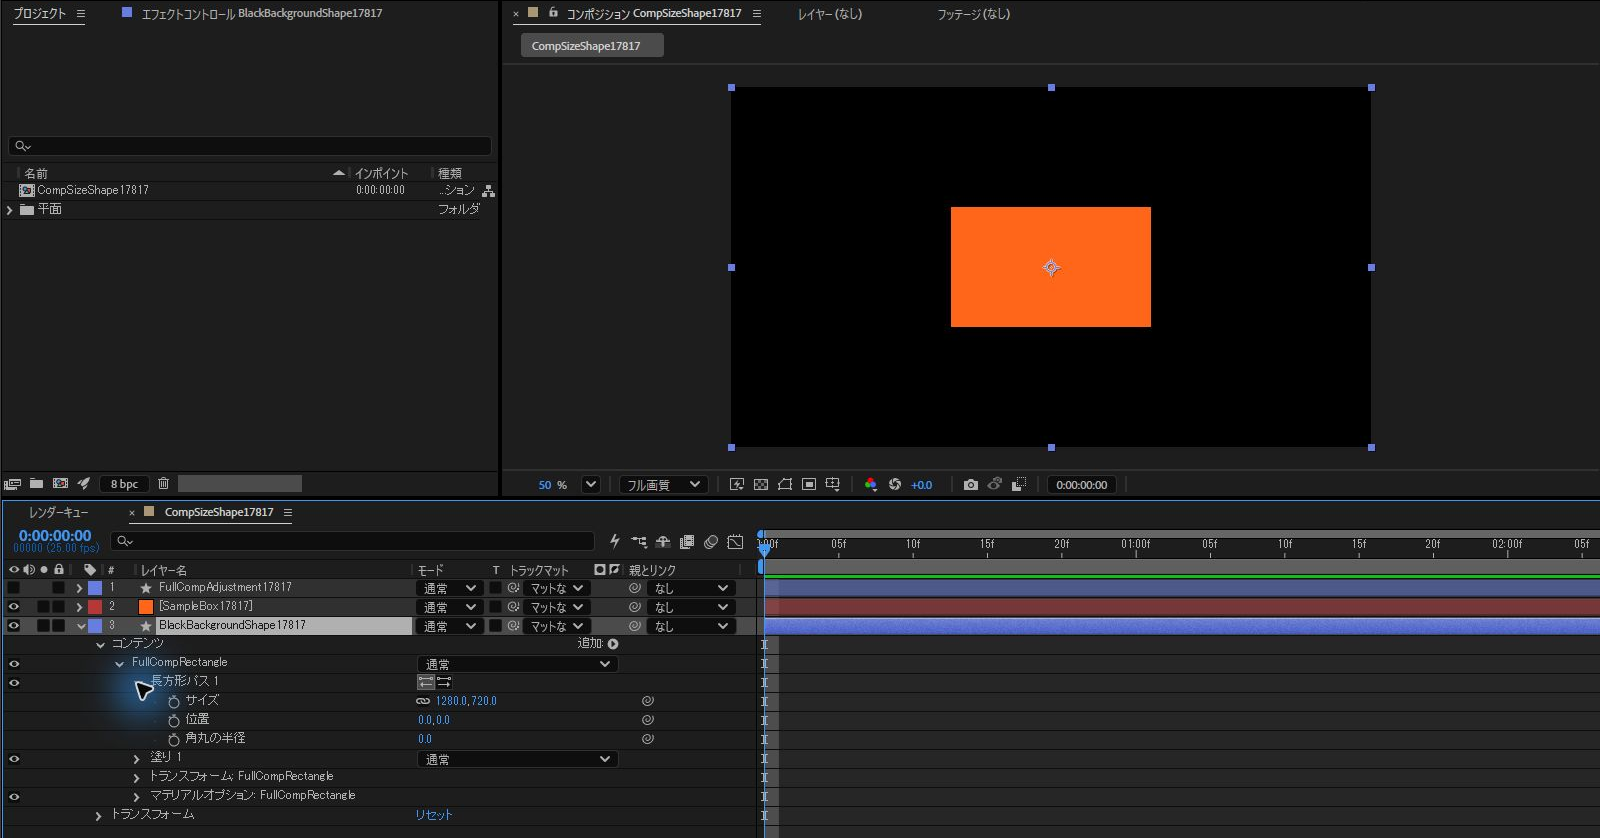Take a snapshot with camera icon

pyautogui.click(x=971, y=485)
